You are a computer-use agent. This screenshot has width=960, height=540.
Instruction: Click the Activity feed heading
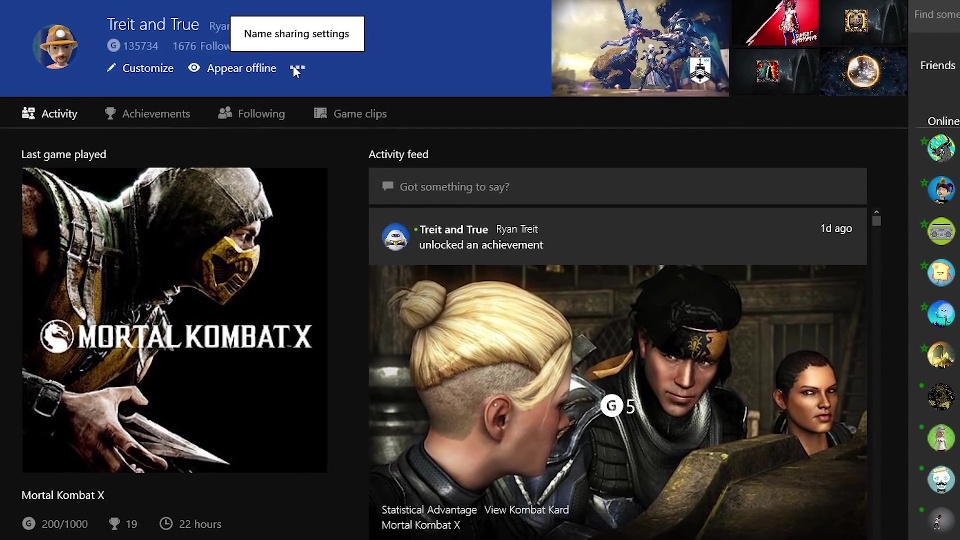point(398,154)
